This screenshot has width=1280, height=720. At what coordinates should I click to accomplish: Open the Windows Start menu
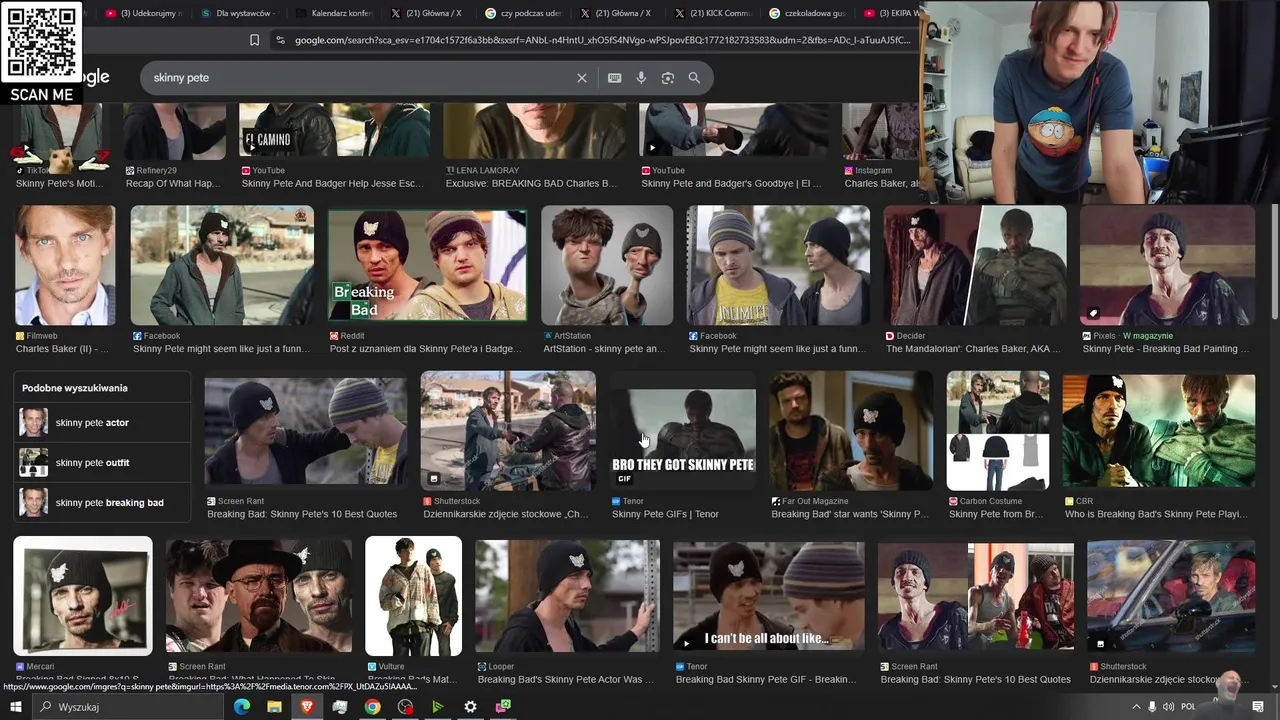click(16, 707)
